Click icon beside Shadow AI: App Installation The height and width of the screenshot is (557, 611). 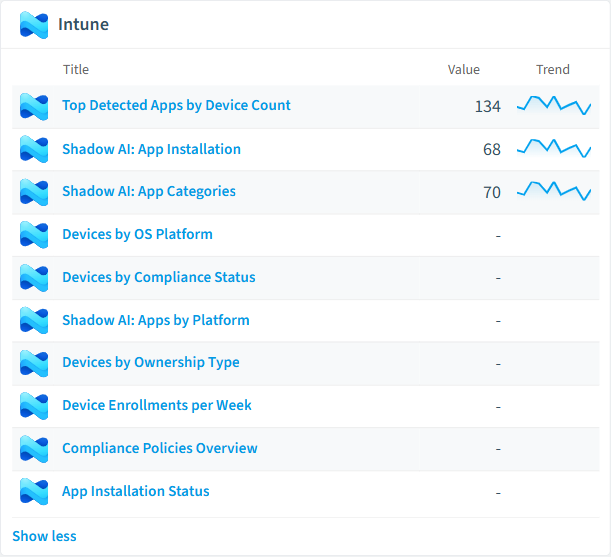(34, 149)
